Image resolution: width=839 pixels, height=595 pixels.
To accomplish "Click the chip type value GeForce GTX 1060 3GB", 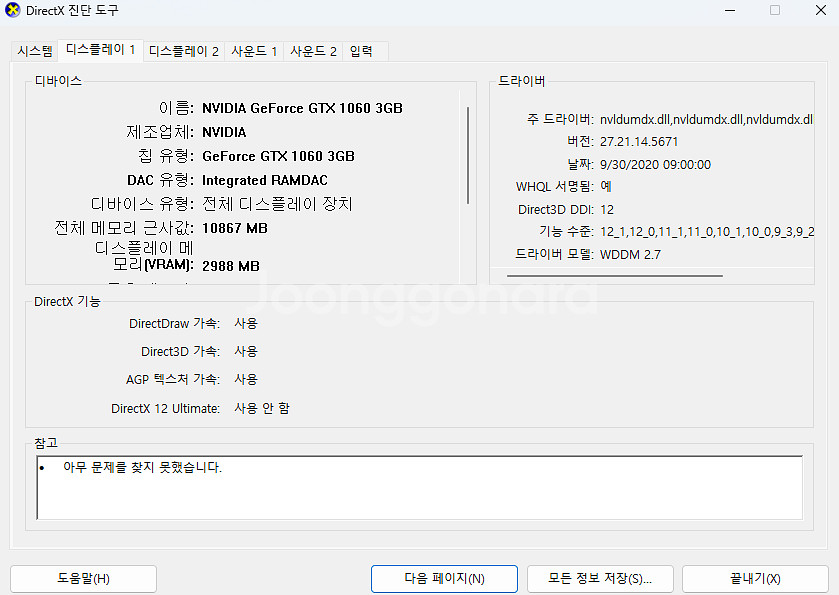I will (278, 156).
